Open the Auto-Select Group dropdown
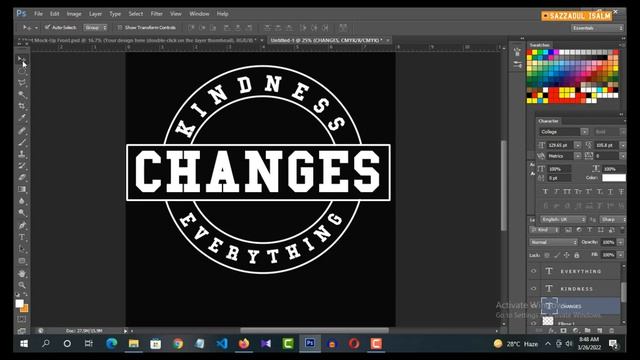The height and width of the screenshot is (360, 640). (96, 27)
